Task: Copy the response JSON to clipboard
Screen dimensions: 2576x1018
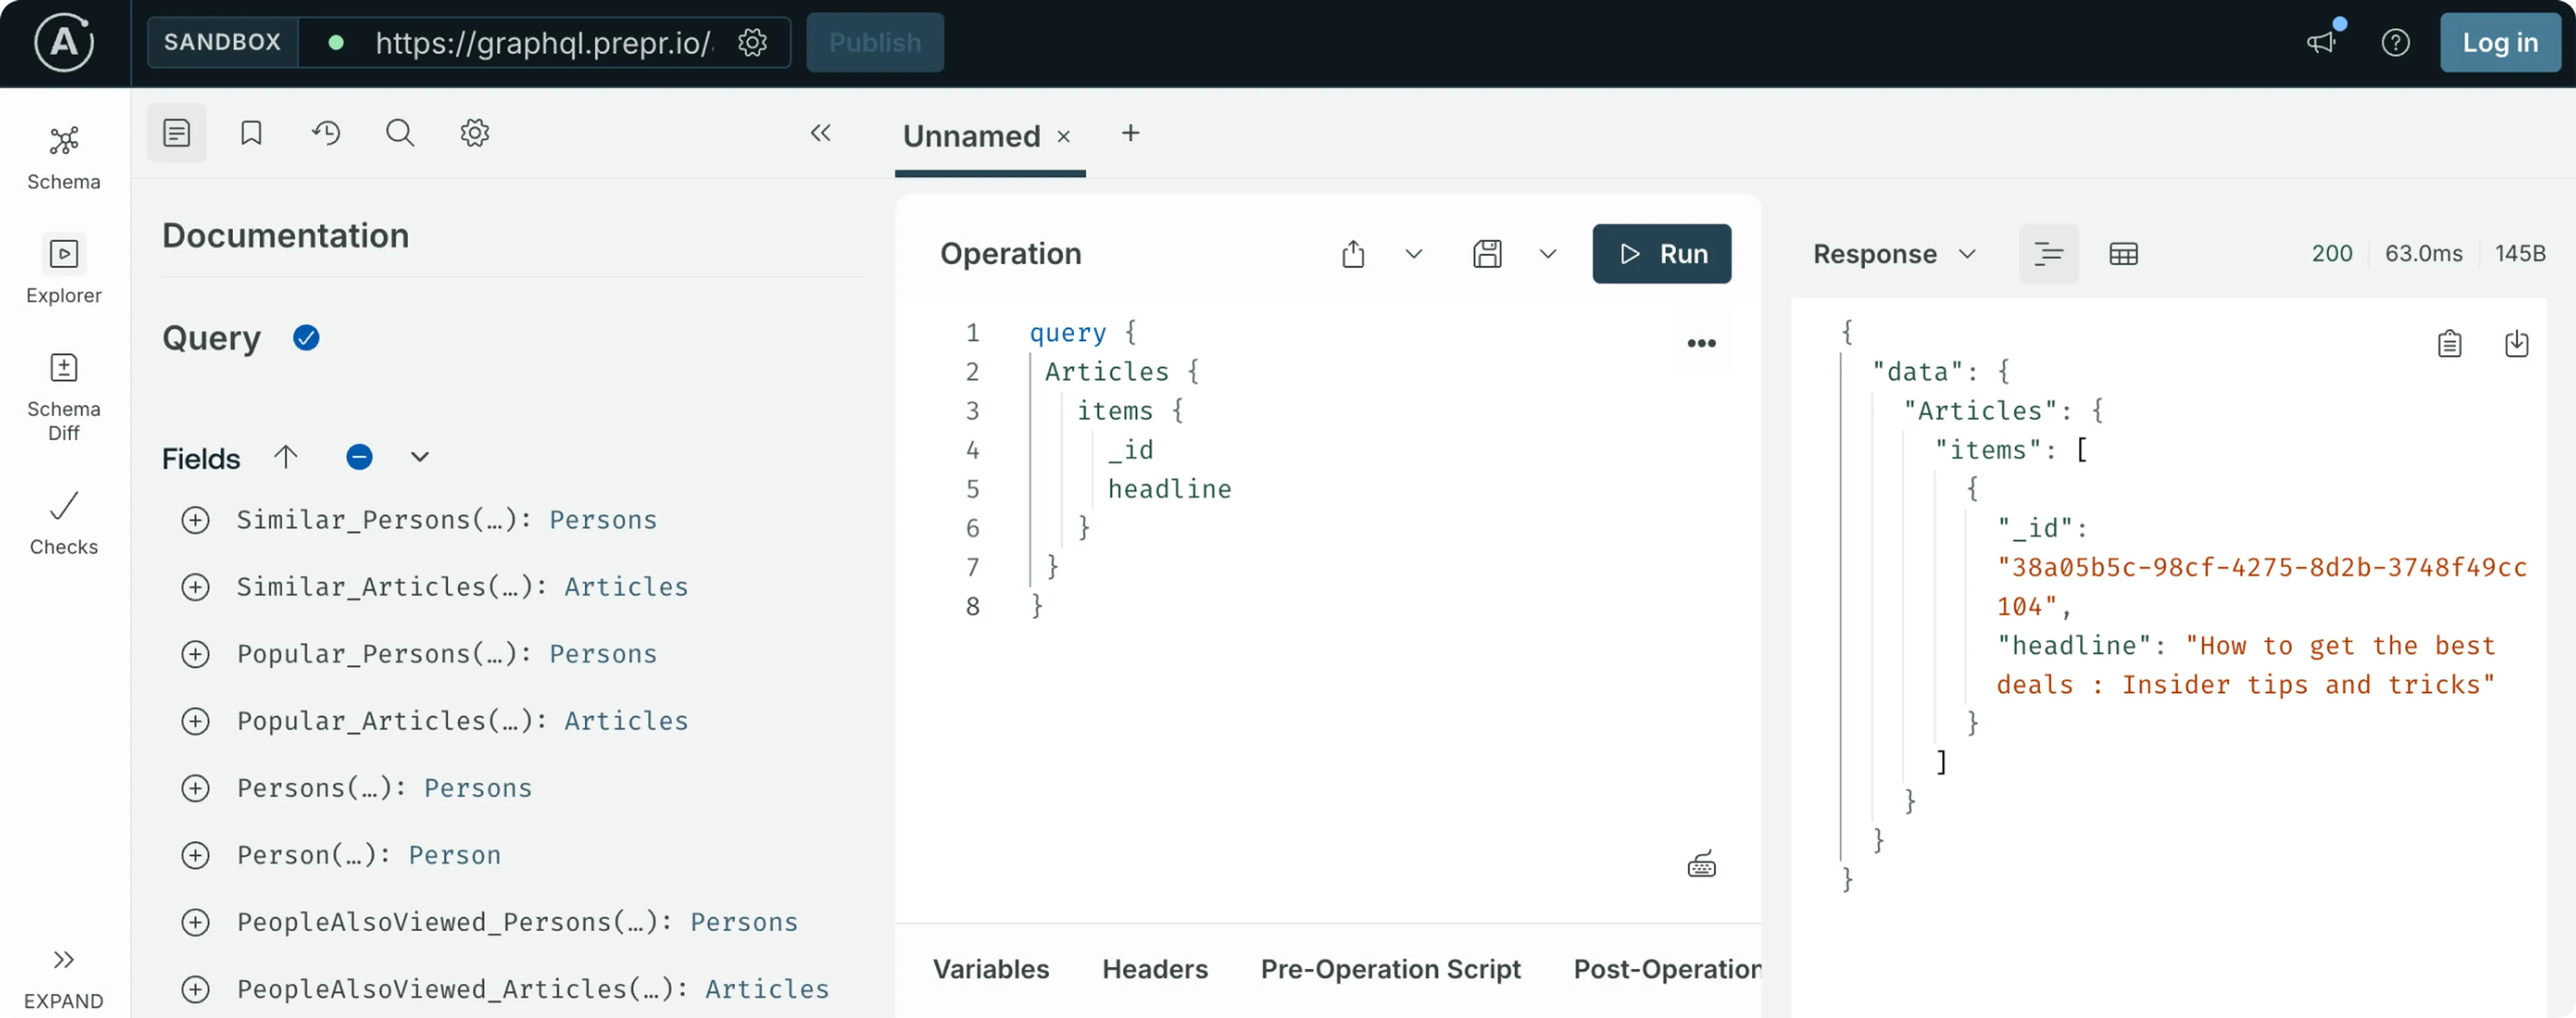Action: pos(2450,343)
